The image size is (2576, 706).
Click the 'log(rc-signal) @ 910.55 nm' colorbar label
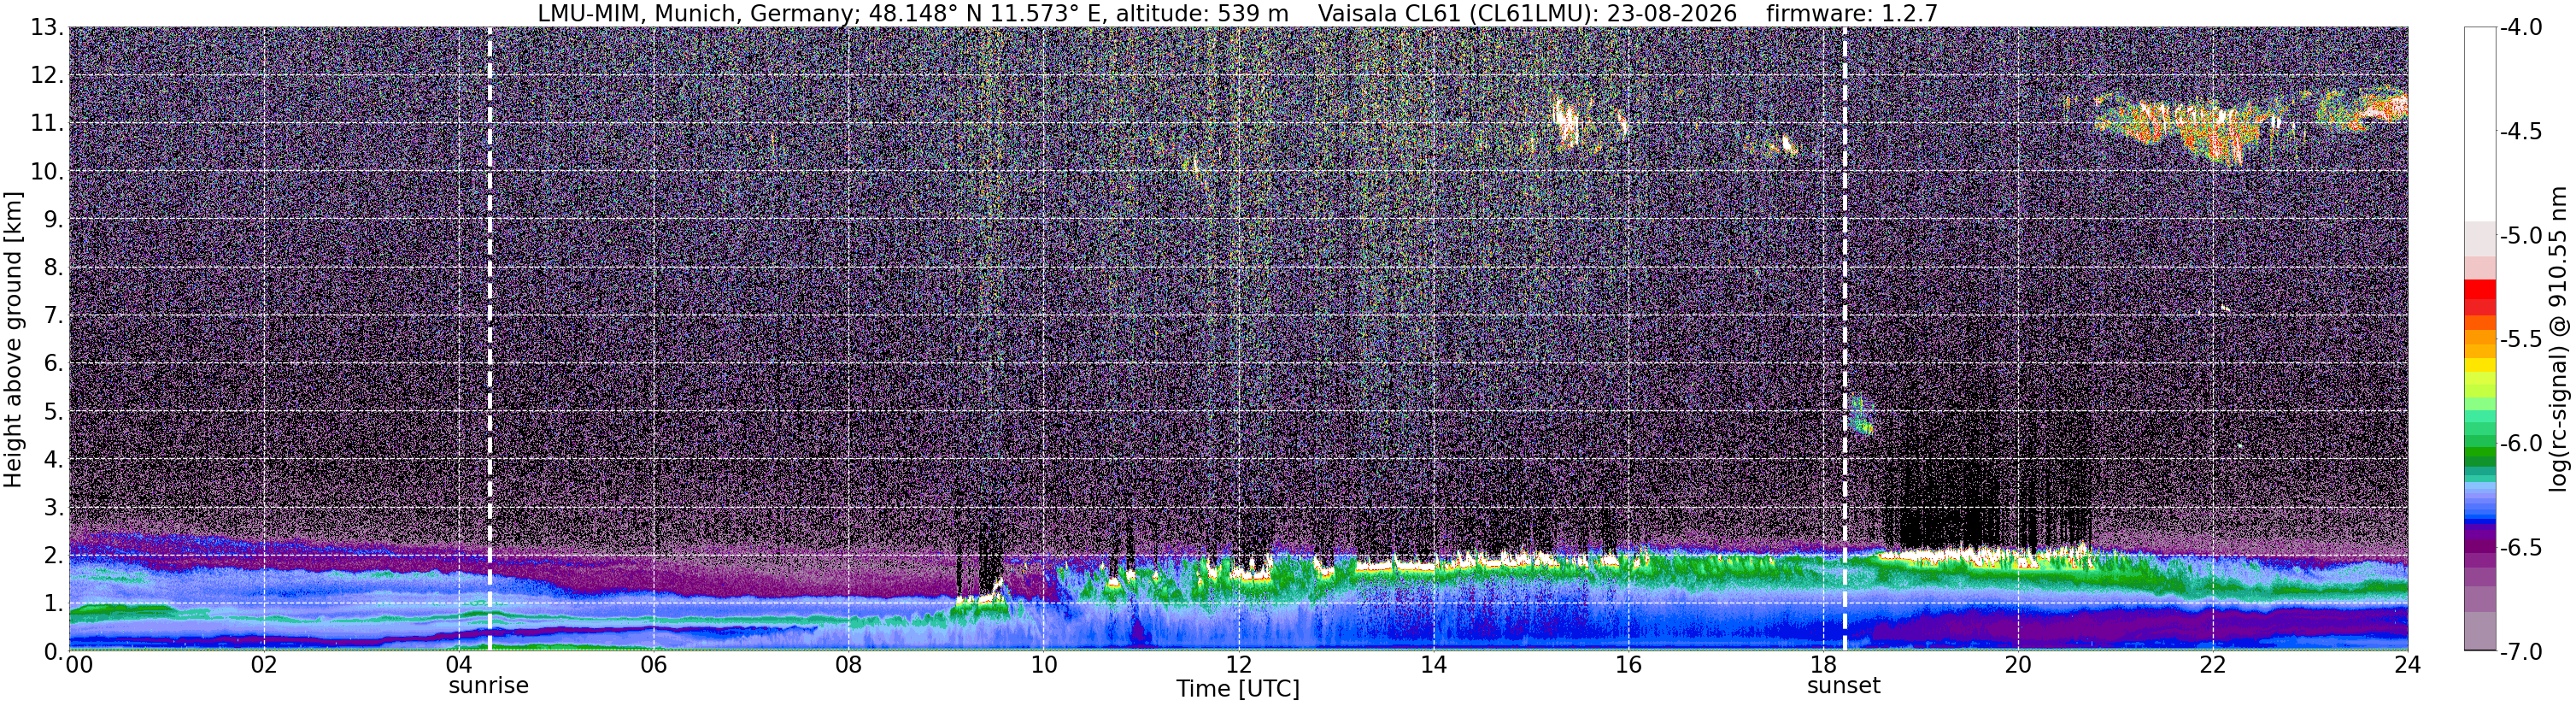coord(2558,338)
